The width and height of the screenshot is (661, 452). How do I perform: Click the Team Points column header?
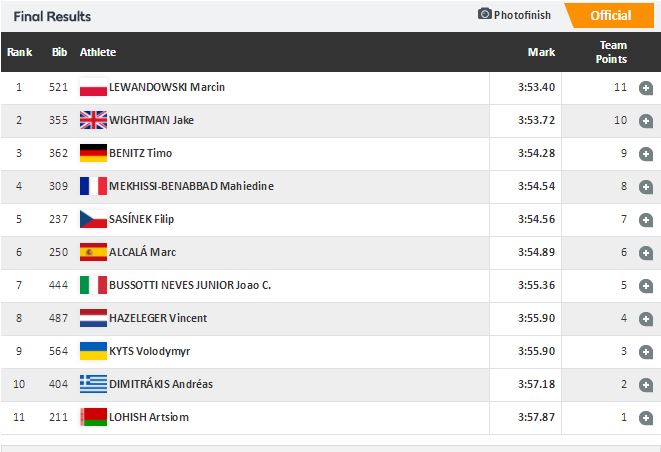pos(612,52)
